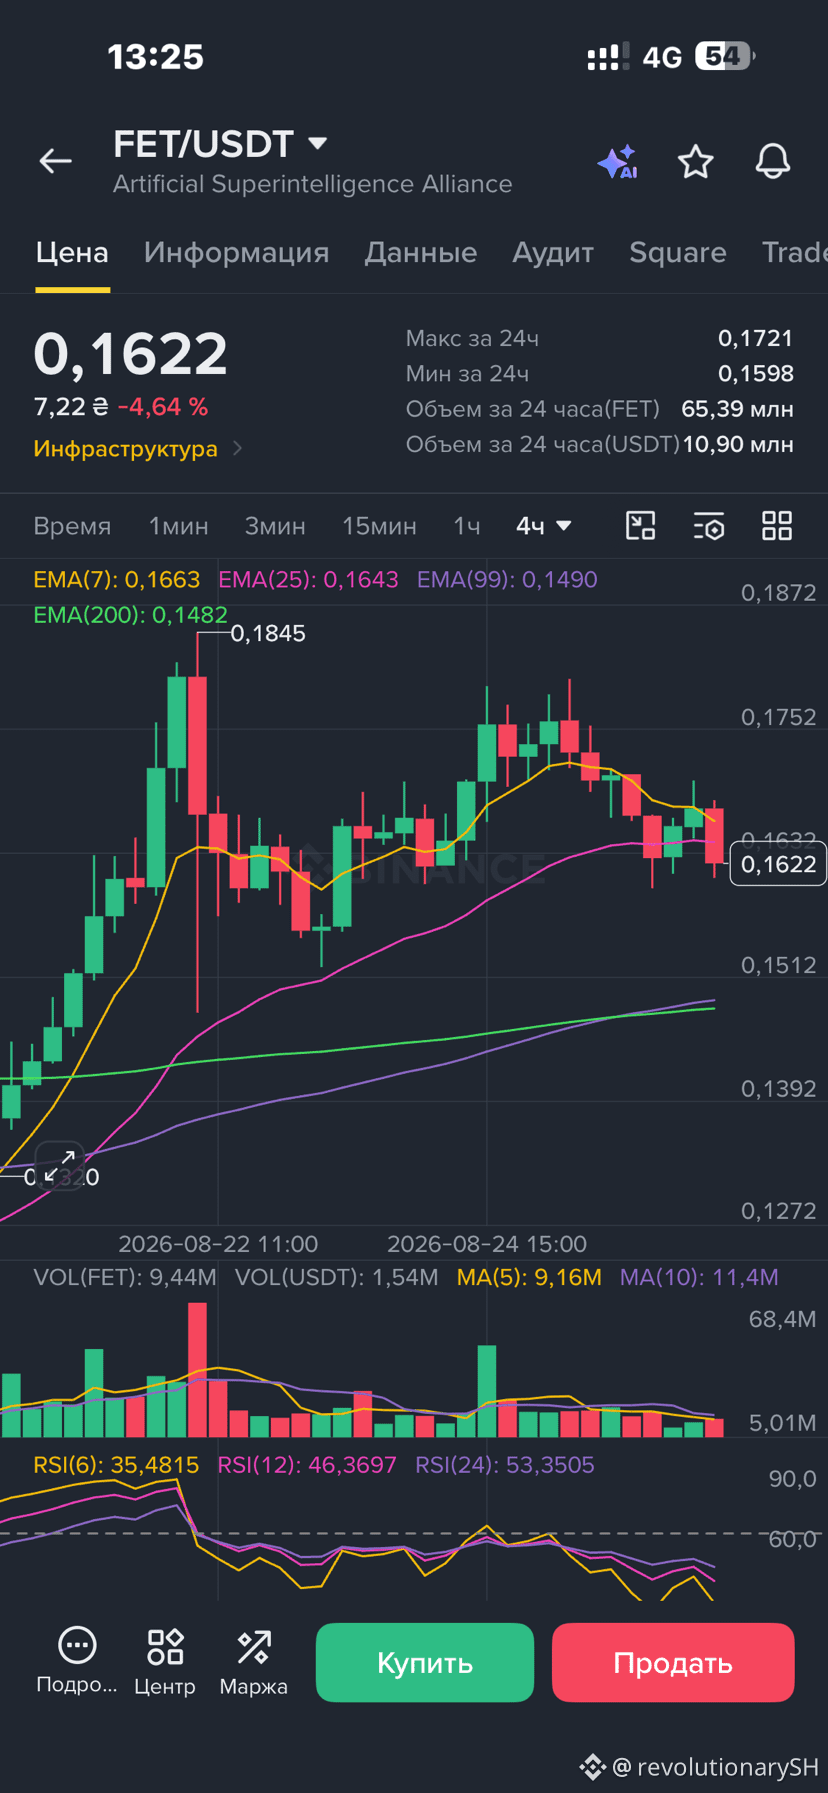Tap the cellular signal bars
This screenshot has width=828, height=1793.
[608, 57]
